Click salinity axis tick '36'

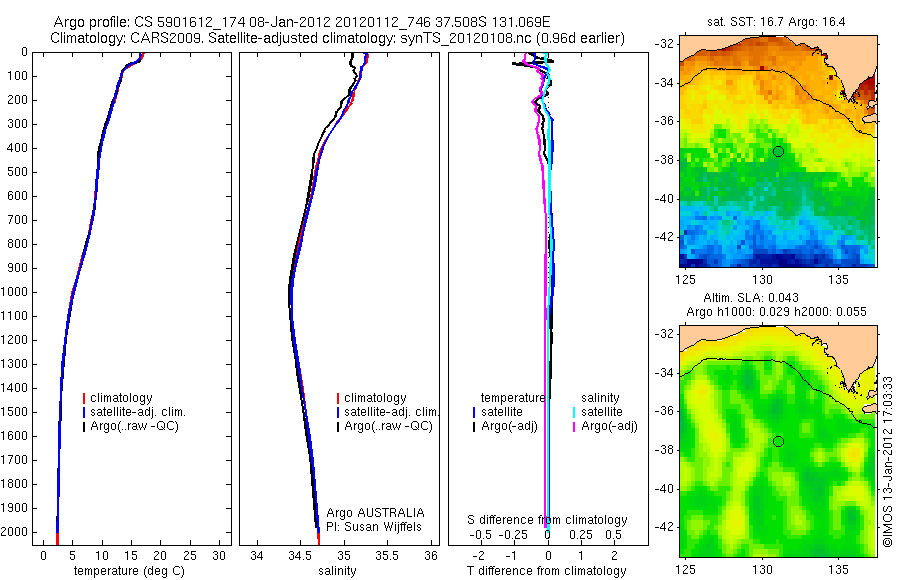[430, 555]
